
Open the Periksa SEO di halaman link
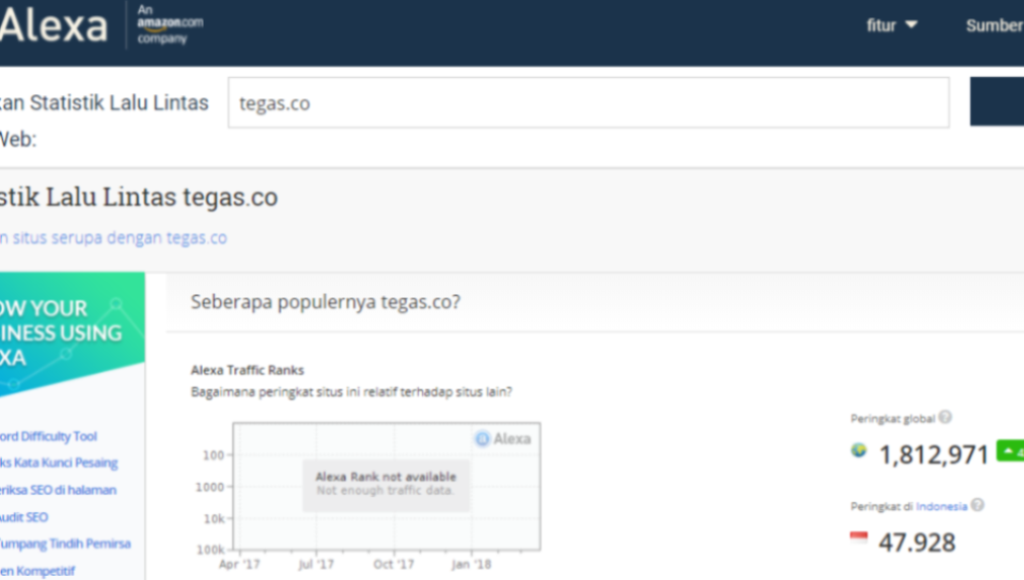58,490
